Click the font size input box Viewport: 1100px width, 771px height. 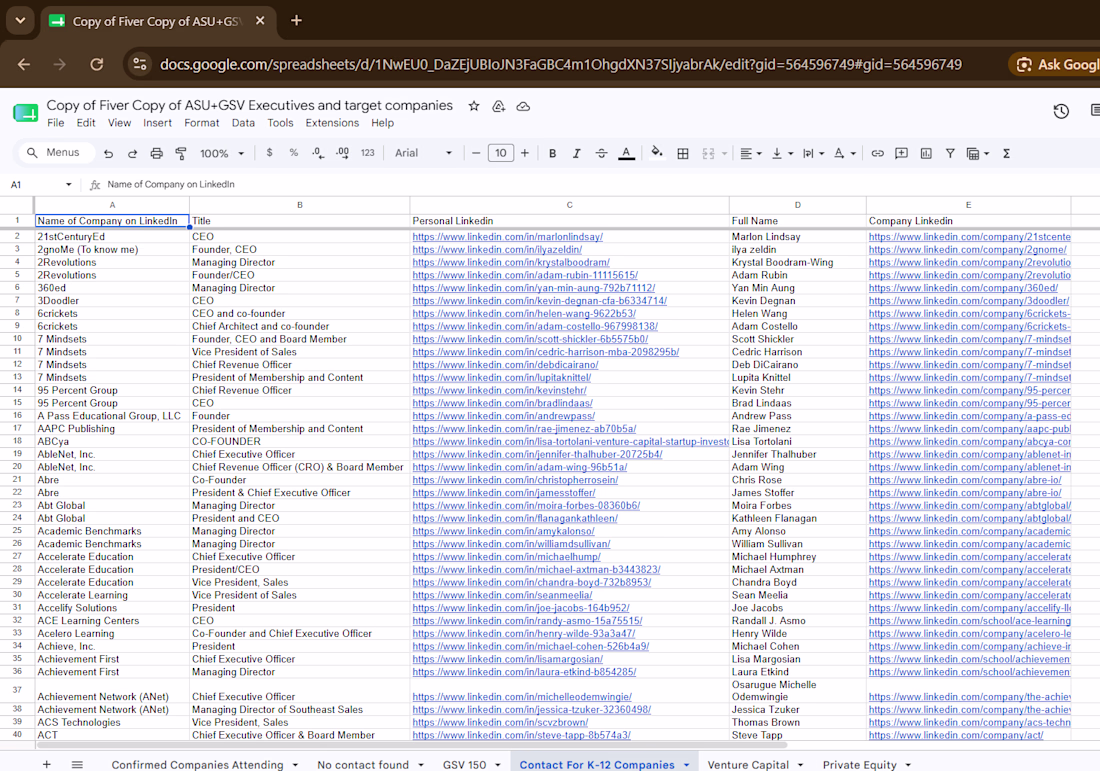coord(500,153)
